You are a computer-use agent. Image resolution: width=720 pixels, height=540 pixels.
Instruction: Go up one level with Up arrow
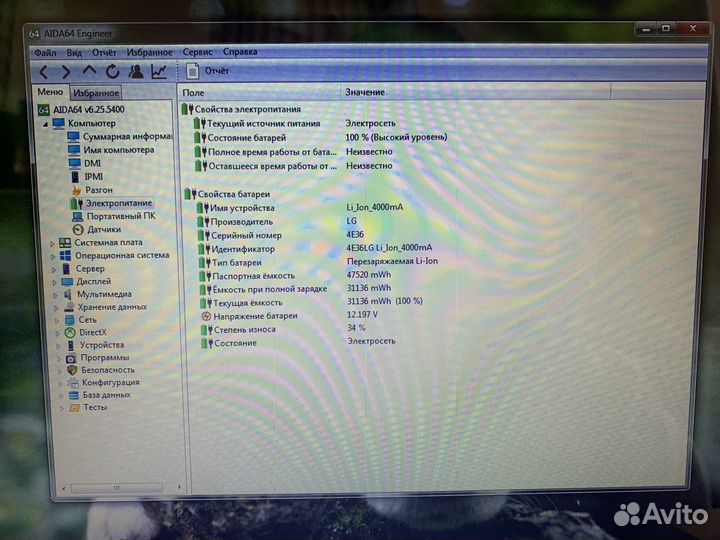point(89,71)
